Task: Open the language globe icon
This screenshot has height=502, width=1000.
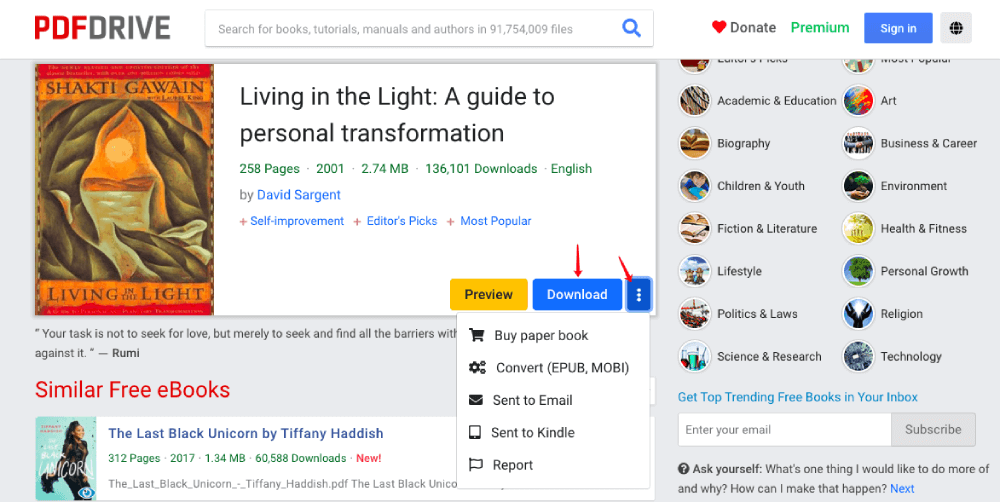Action: pyautogui.click(x=956, y=28)
